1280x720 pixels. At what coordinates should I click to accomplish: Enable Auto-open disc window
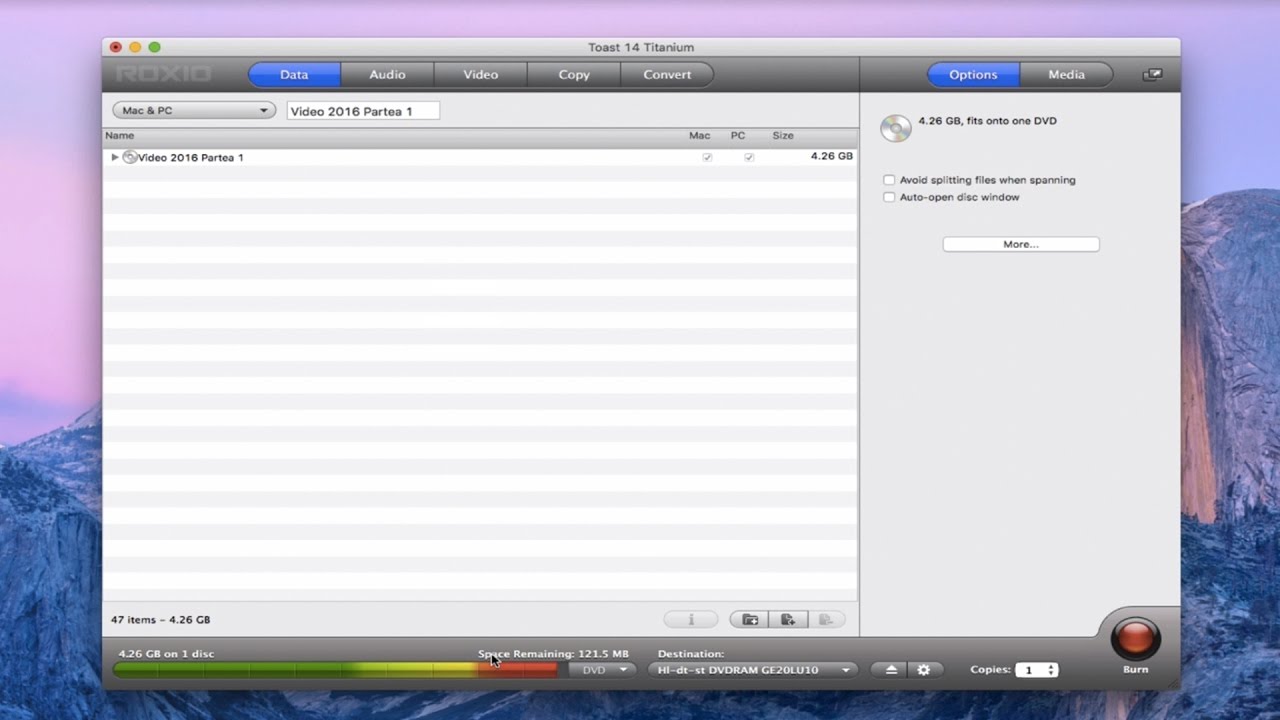pos(889,198)
